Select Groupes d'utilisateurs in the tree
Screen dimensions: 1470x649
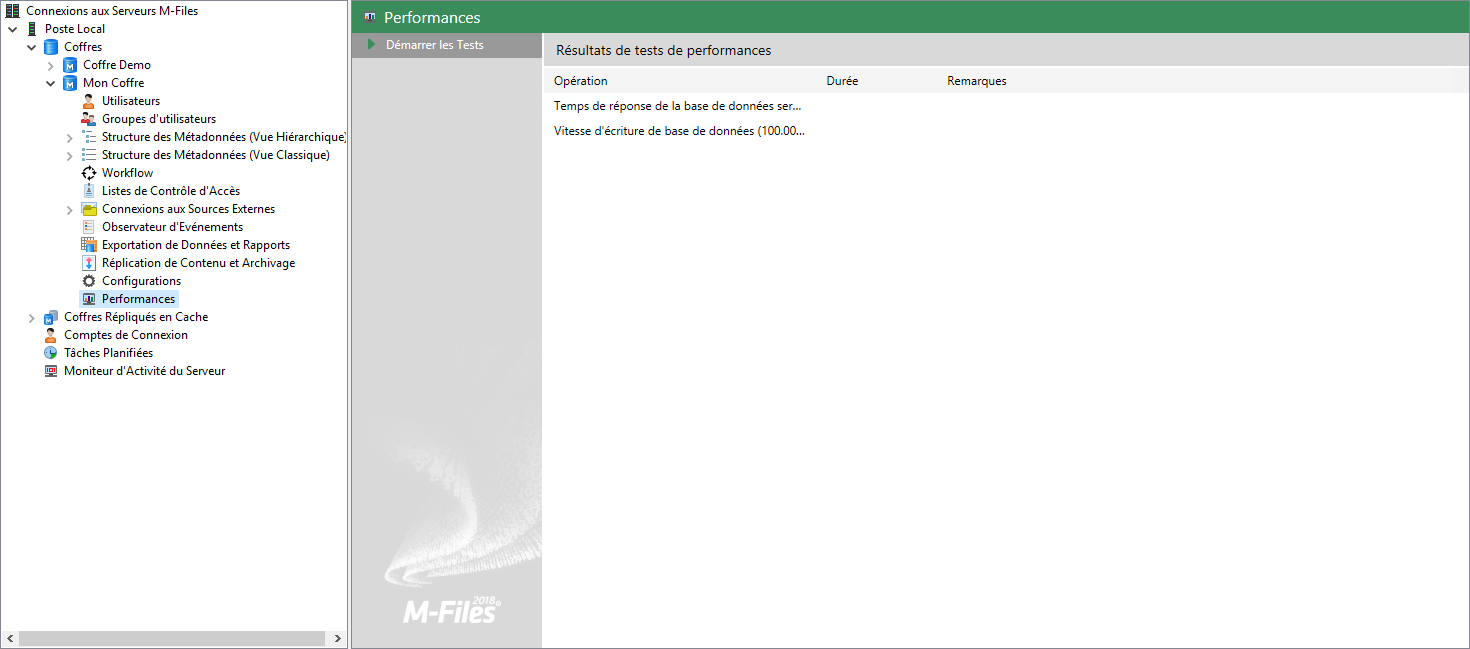point(158,119)
